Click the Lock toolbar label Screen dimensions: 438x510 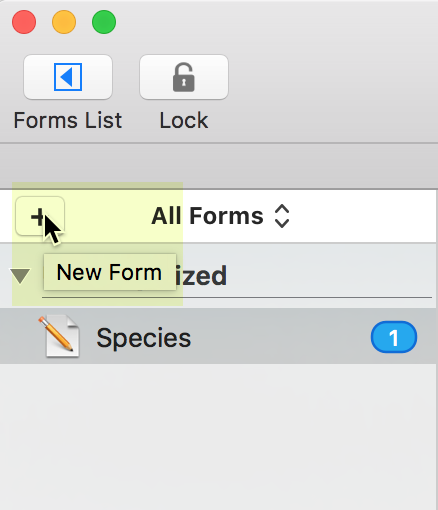coord(184,120)
